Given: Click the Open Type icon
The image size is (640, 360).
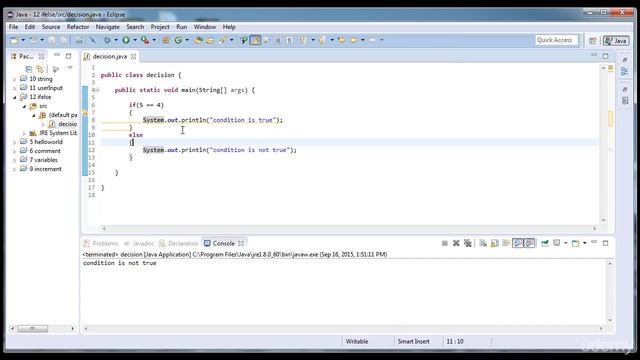Looking at the screenshot, I should pyautogui.click(x=198, y=40).
